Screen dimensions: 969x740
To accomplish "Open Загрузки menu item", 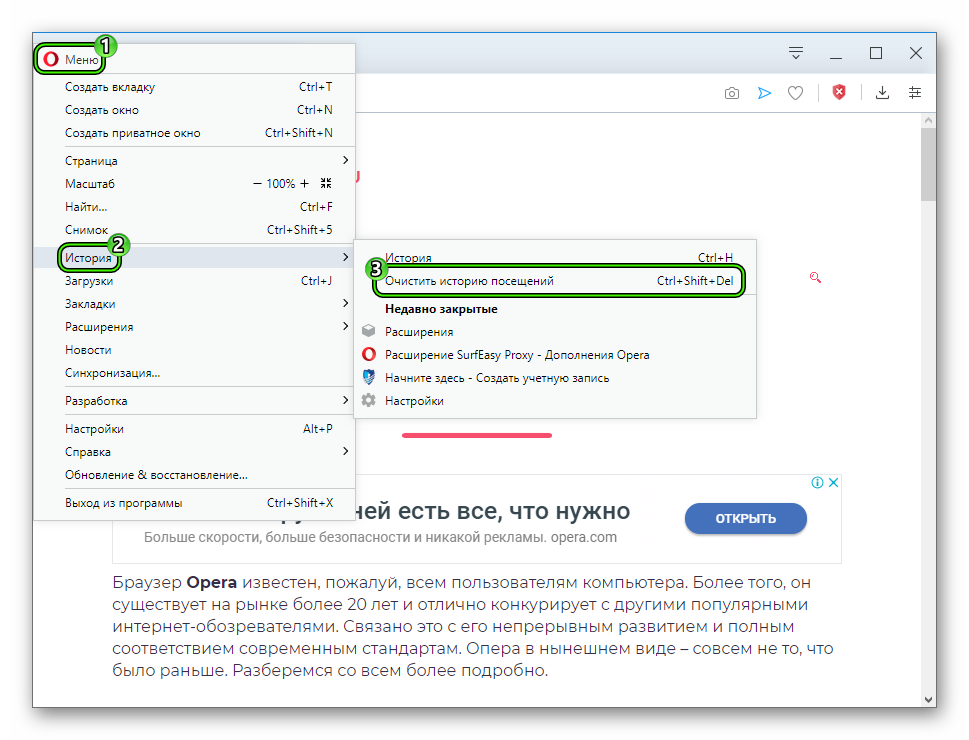I will [x=195, y=281].
